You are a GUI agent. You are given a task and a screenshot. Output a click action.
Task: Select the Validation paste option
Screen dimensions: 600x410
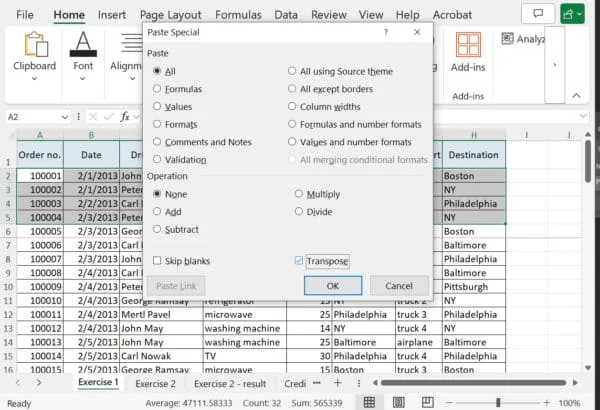pyautogui.click(x=157, y=159)
